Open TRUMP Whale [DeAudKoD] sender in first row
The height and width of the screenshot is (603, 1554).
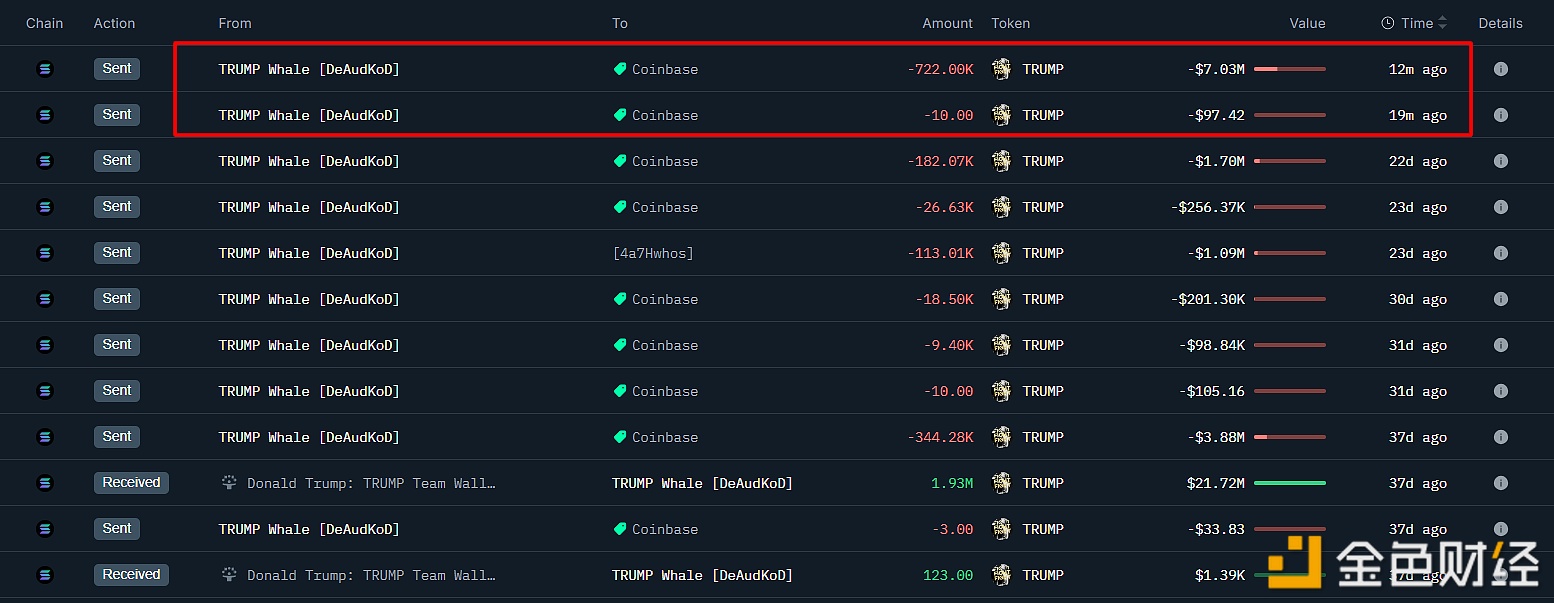click(x=308, y=69)
